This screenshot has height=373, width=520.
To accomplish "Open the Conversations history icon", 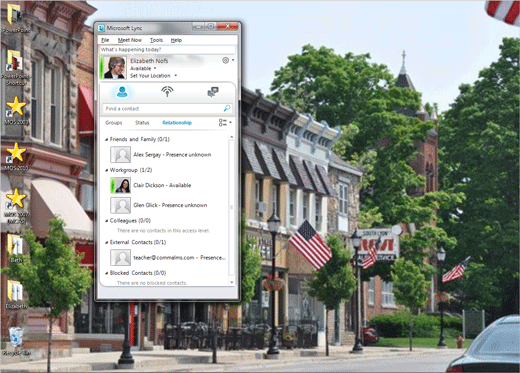I will 213,92.
